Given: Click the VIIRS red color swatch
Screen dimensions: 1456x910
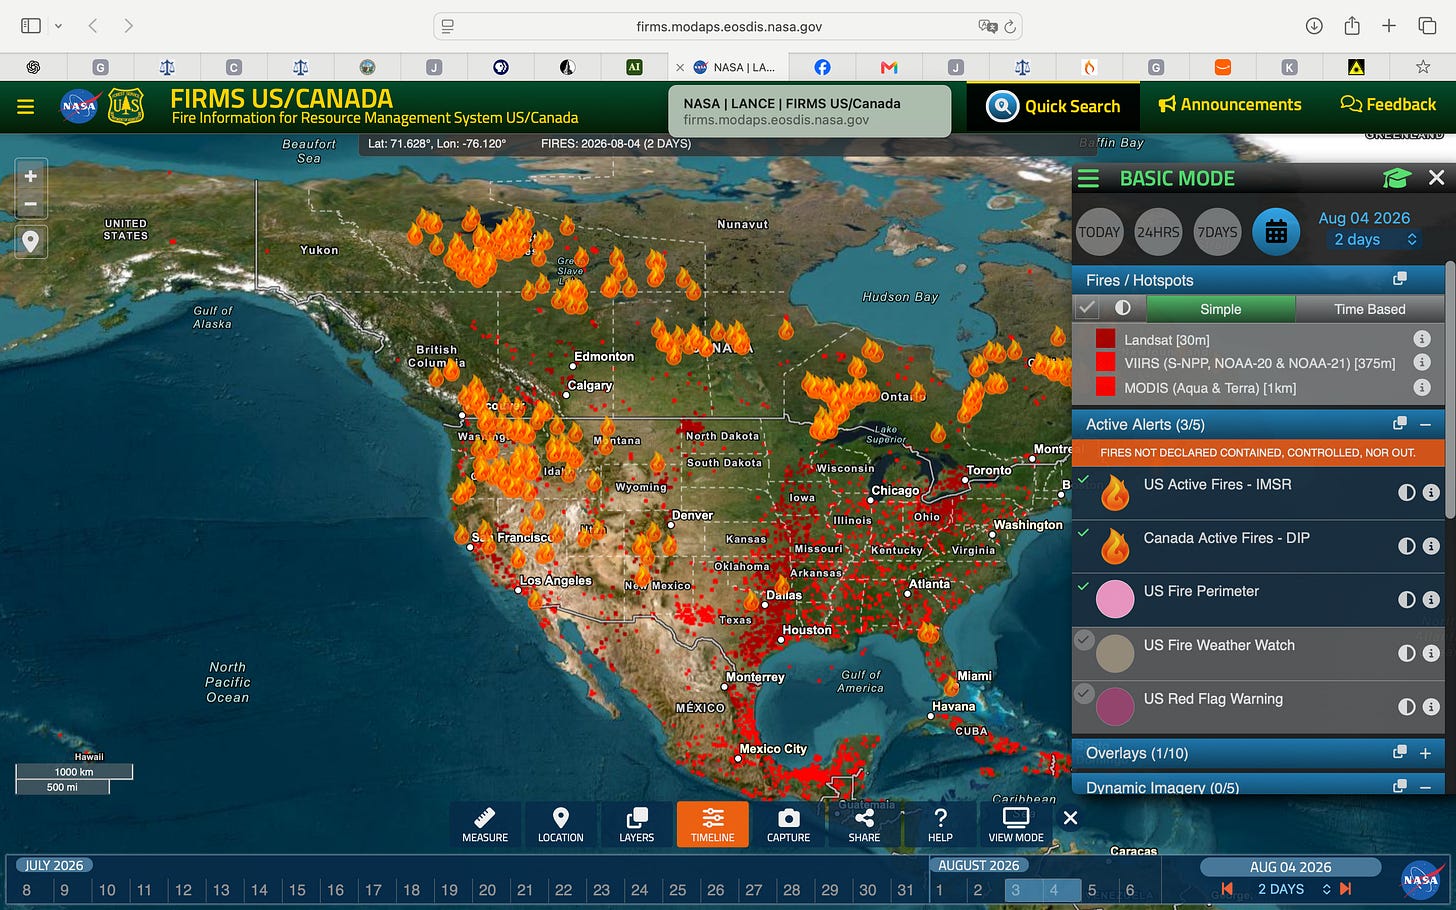Looking at the screenshot, I should 1105,362.
